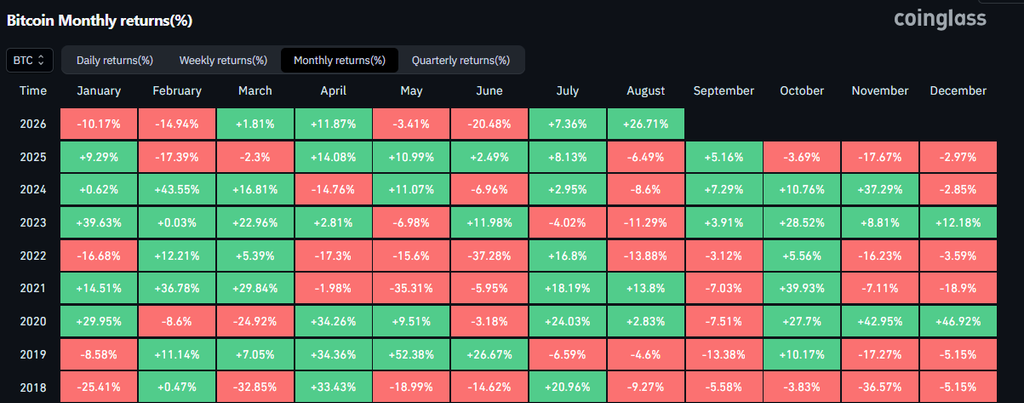Select the 2018 November -36.57% cell
Viewport: 1024px width, 403px height.
pyautogui.click(x=880, y=387)
